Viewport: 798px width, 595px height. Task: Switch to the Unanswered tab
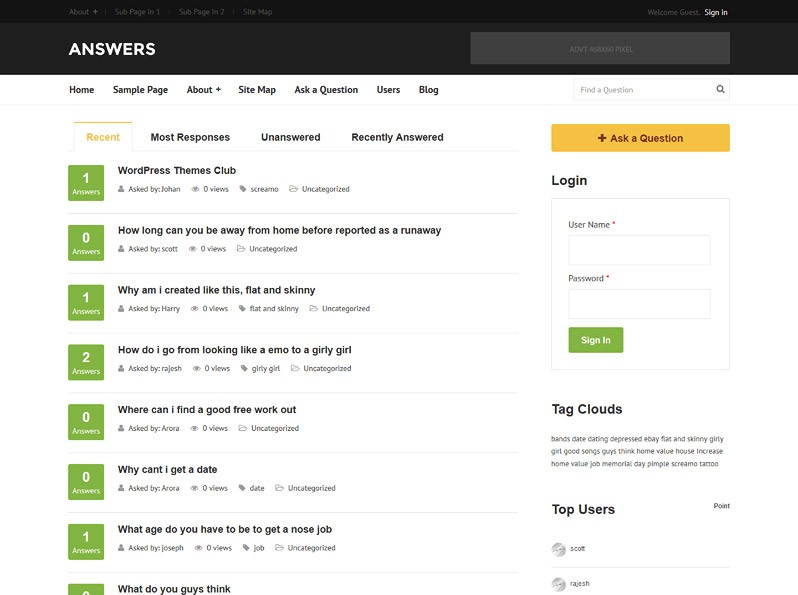(290, 137)
